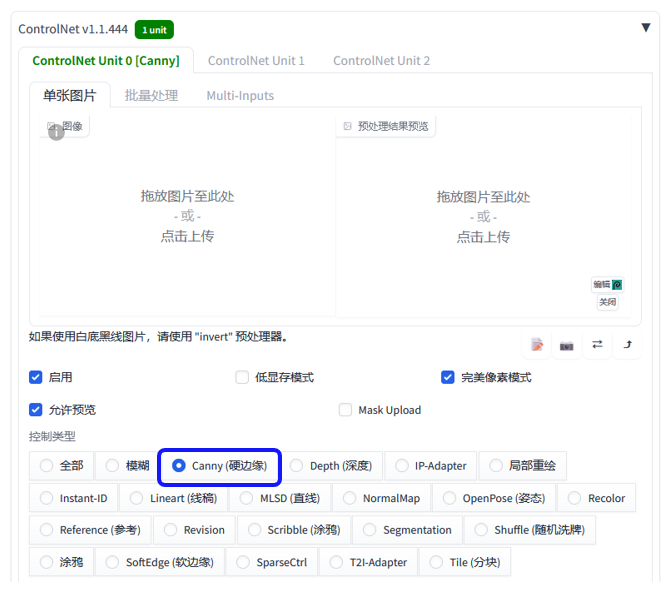This screenshot has height=611, width=669.
Task: Enable the 低显存模式 checkbox
Action: (242, 377)
